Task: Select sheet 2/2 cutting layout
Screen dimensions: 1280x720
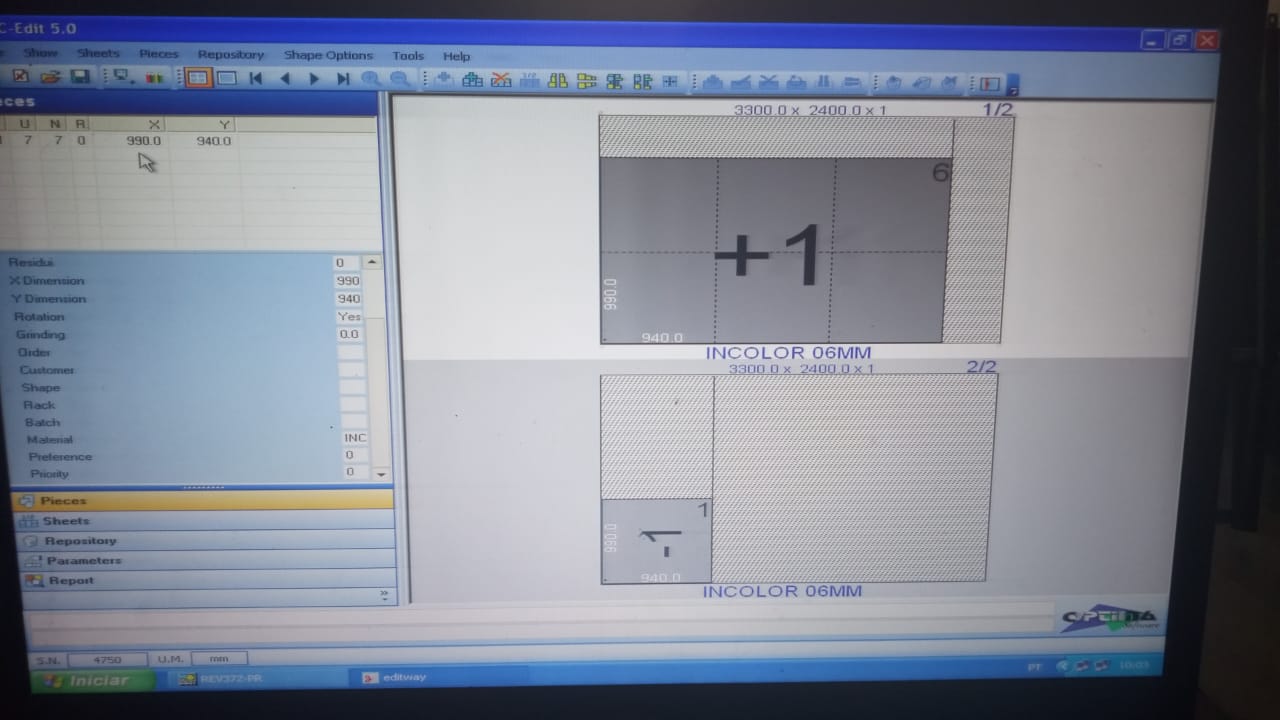Action: (798, 478)
